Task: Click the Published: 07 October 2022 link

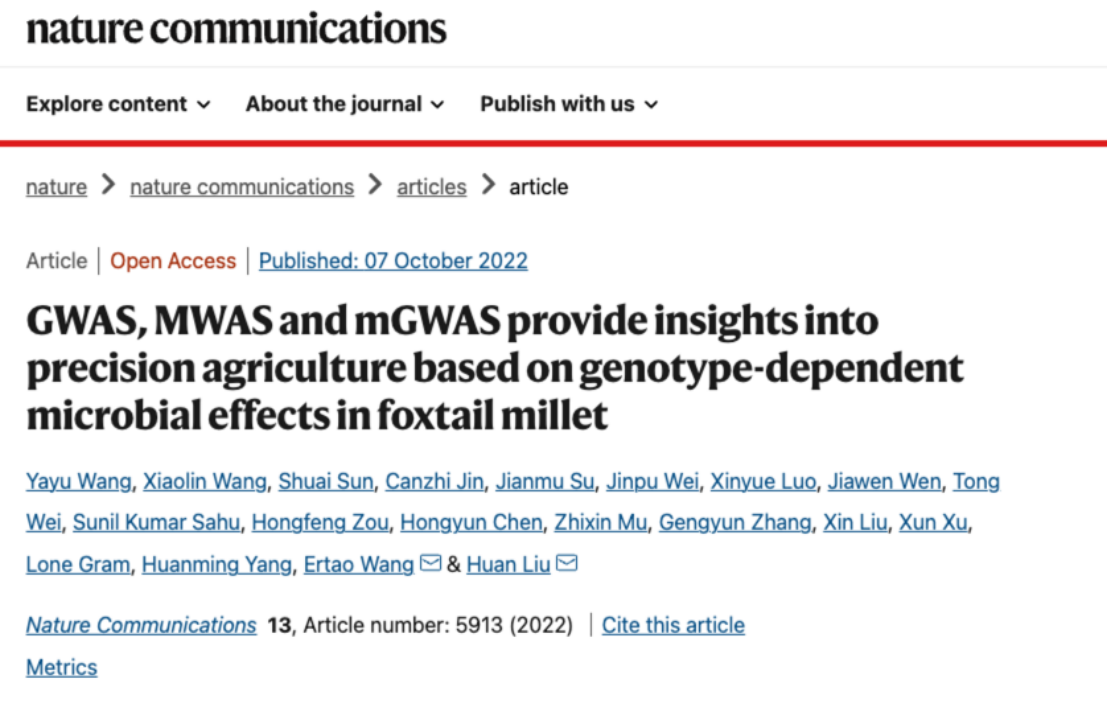Action: [393, 261]
